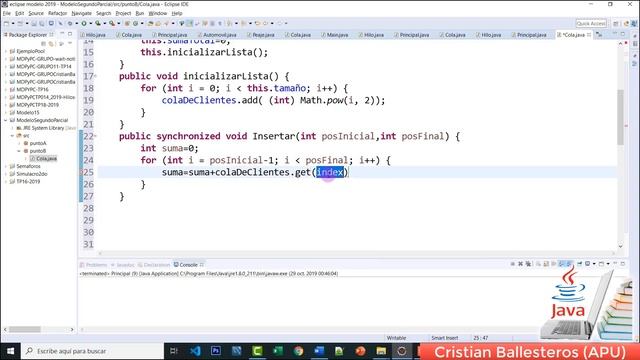Open the Source menu
The height and width of the screenshot is (360, 640).
(x=36, y=13)
